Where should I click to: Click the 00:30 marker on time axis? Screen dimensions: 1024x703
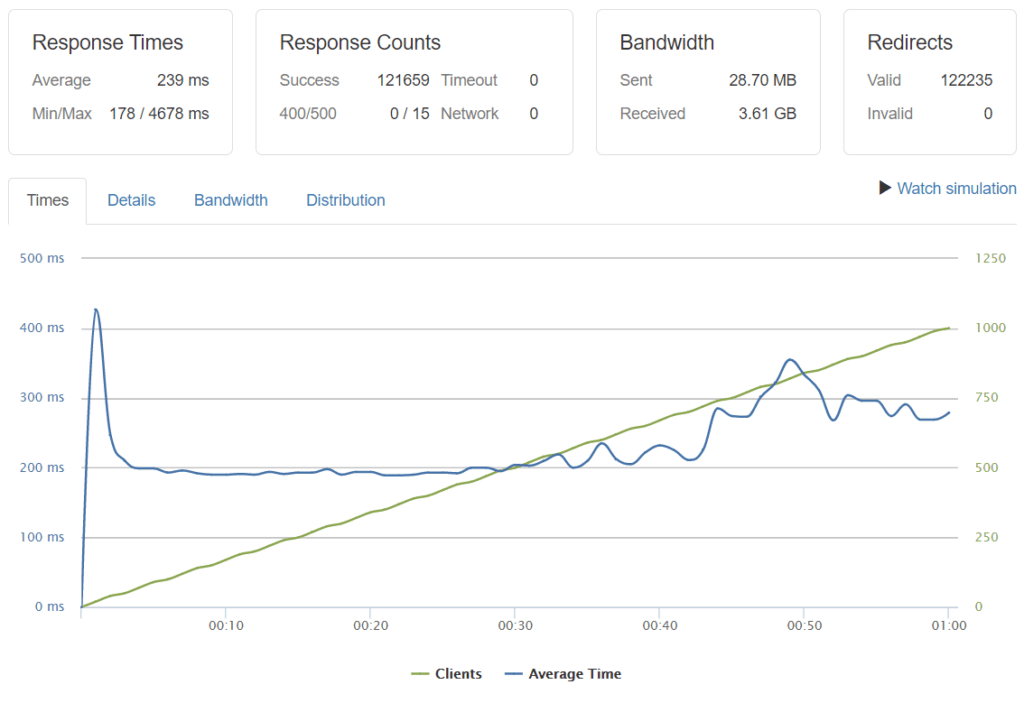(x=514, y=626)
